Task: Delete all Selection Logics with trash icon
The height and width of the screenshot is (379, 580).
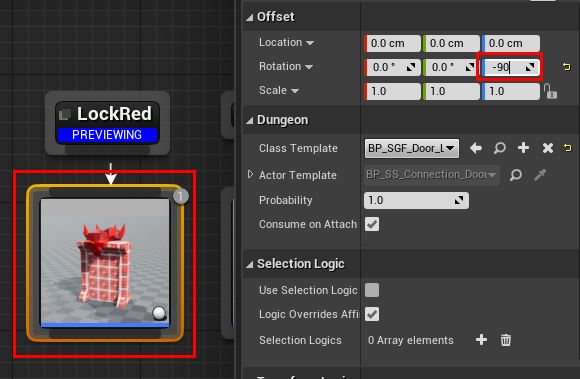Action: (x=506, y=340)
